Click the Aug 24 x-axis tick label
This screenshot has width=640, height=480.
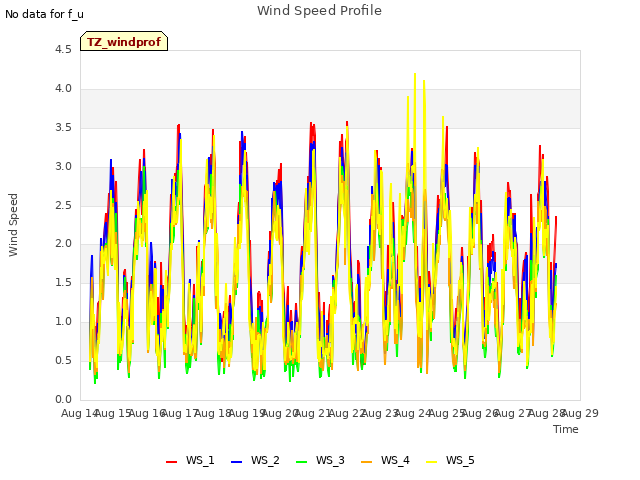[x=413, y=413]
